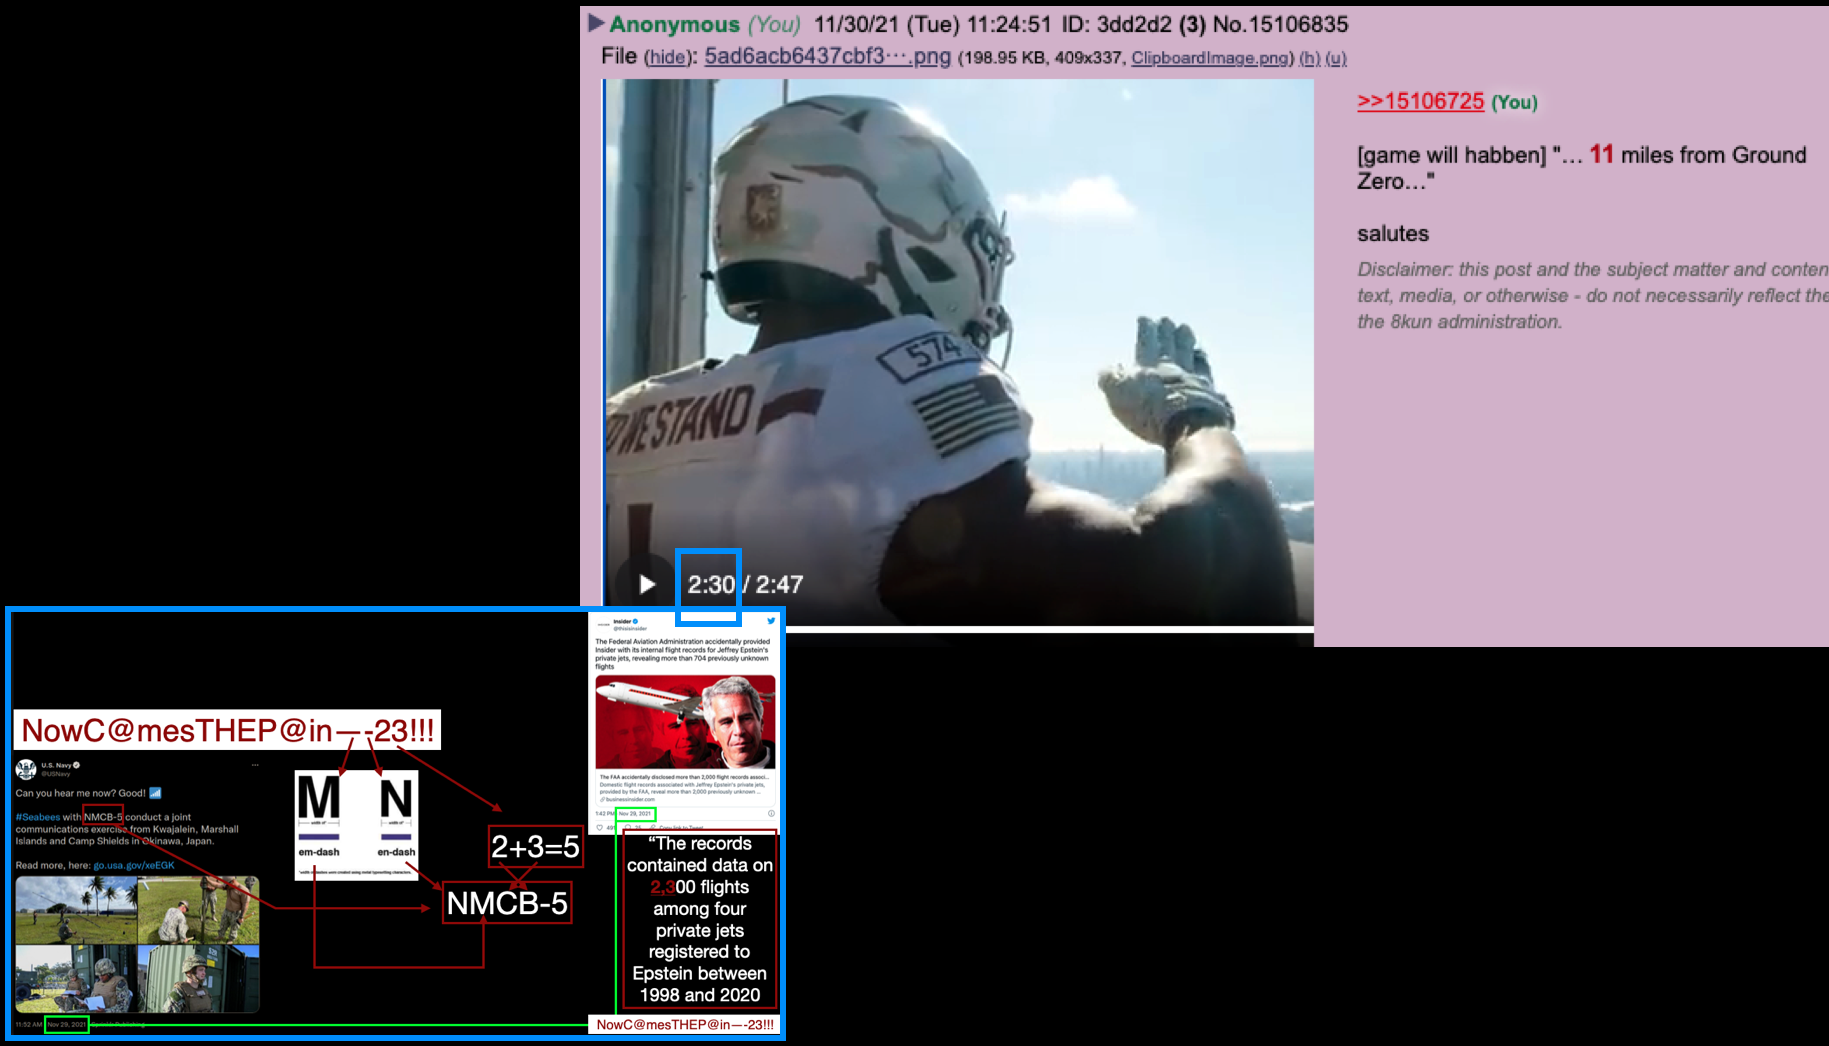Click the Insider account avatar
Viewport: 1829px width, 1046px height.
coord(604,625)
